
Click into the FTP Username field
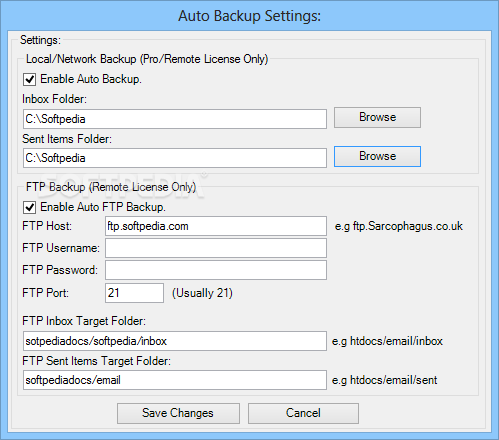[x=216, y=248]
